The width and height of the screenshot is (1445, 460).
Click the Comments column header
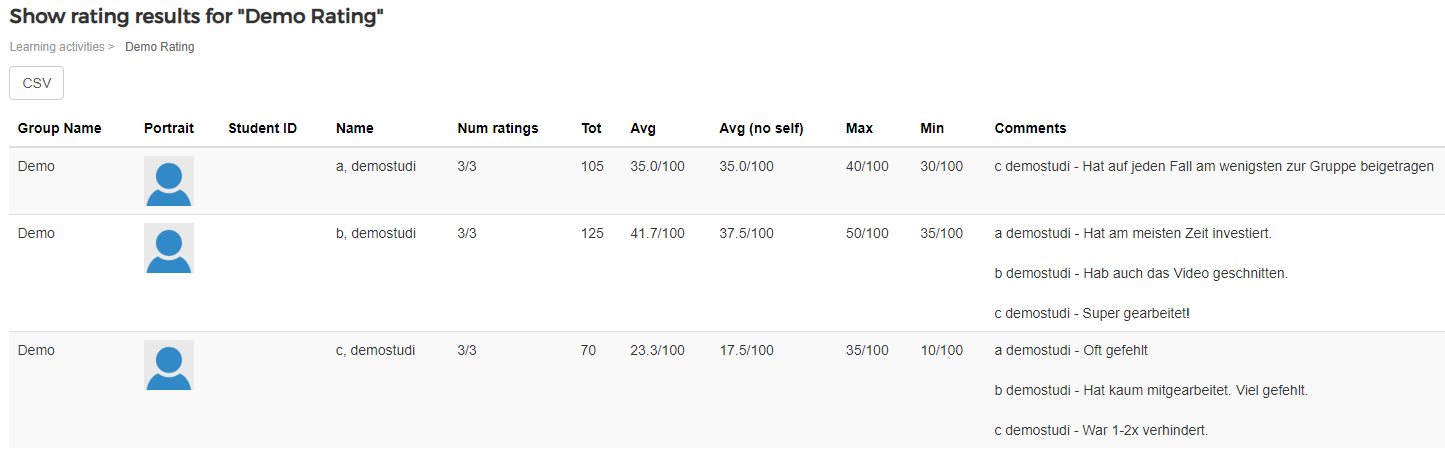1030,128
